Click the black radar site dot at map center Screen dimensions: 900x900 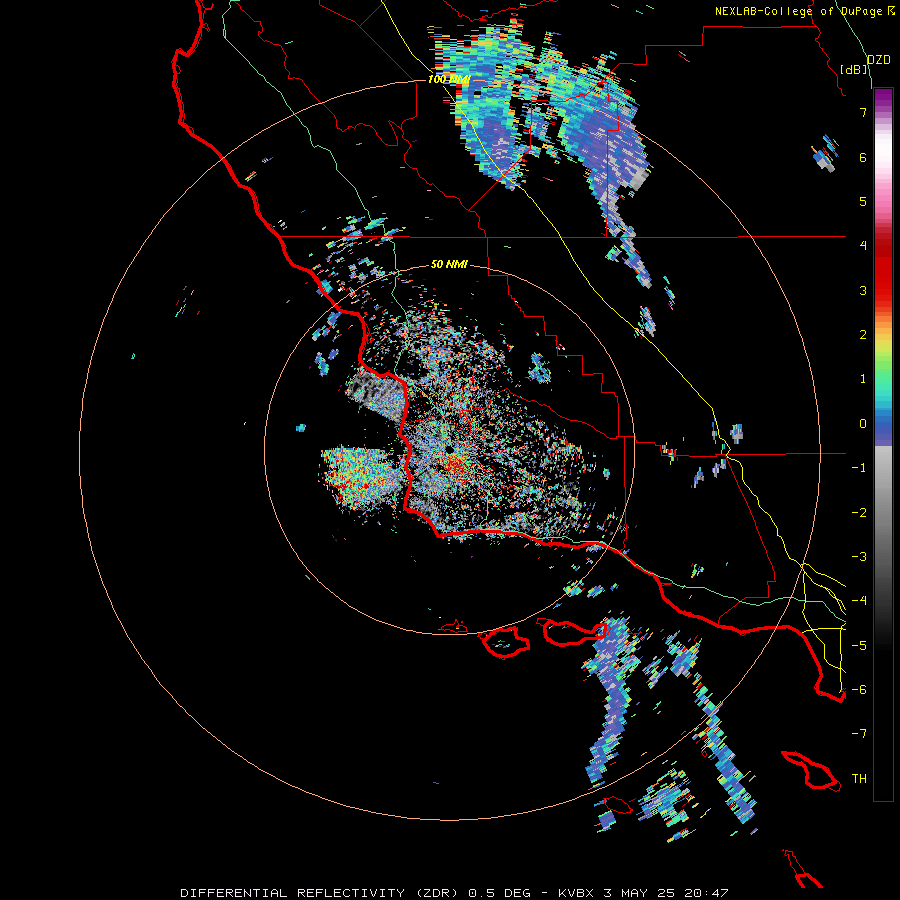[448, 449]
